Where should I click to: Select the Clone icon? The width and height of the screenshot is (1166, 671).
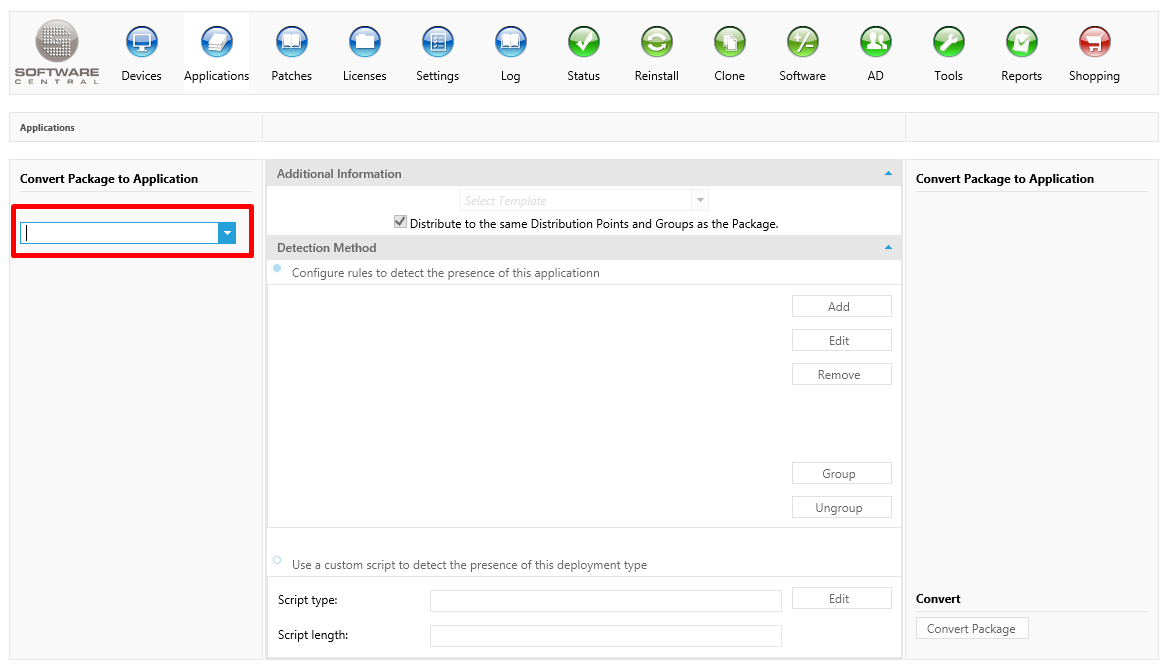729,43
